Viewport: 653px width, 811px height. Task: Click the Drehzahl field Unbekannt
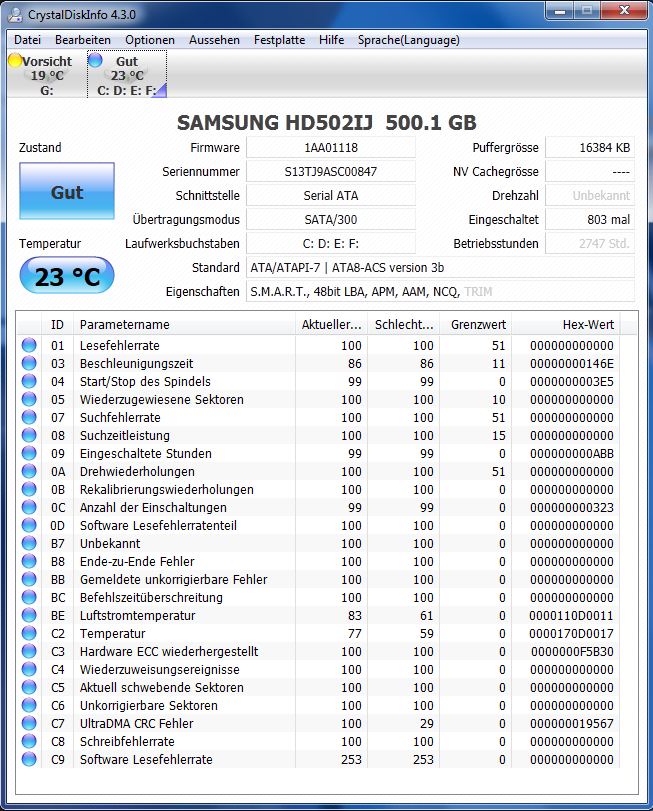590,196
